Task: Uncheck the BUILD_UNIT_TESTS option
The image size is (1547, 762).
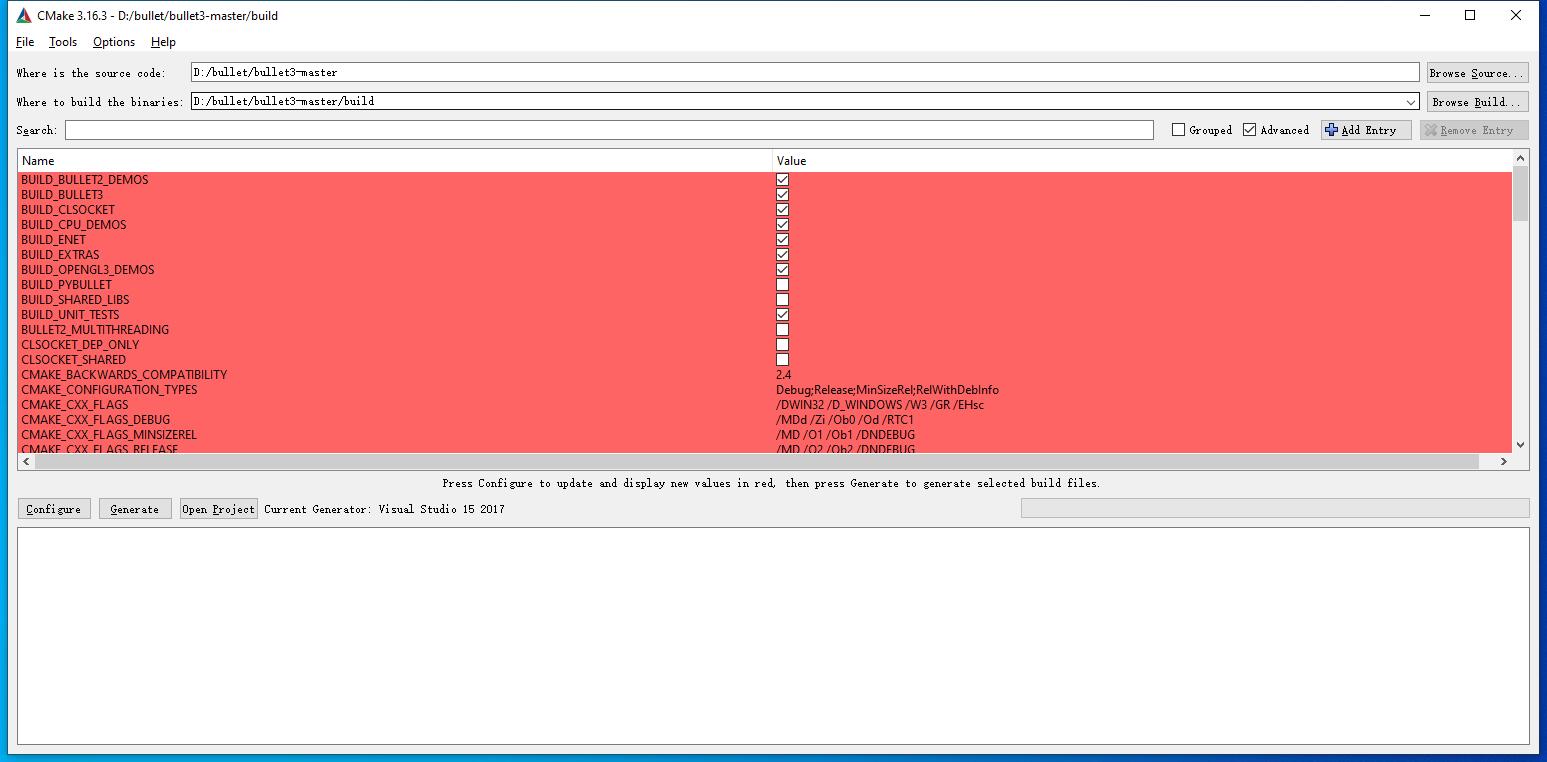Action: tap(782, 314)
